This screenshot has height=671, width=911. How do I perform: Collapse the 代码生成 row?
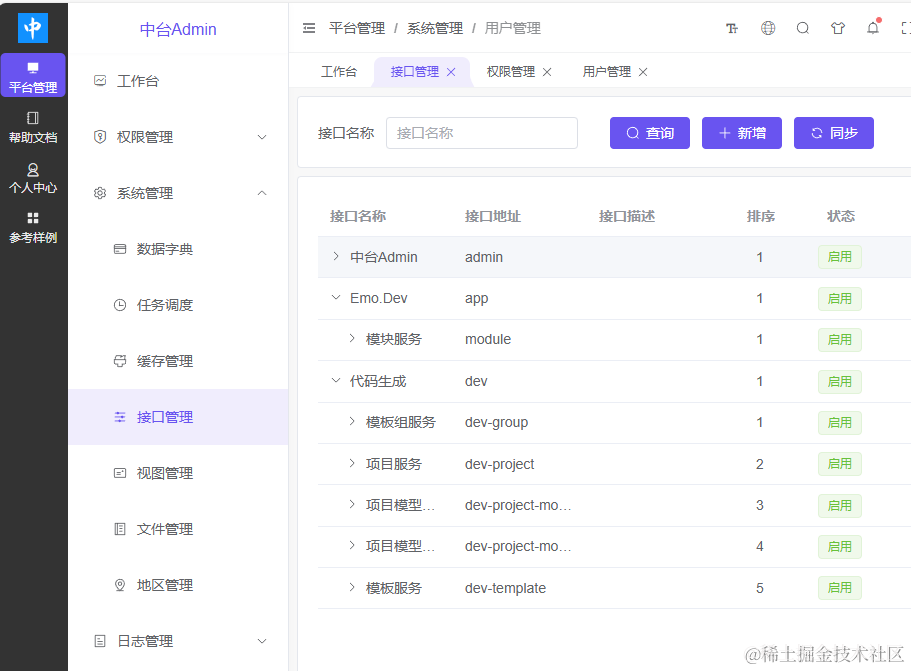click(336, 381)
